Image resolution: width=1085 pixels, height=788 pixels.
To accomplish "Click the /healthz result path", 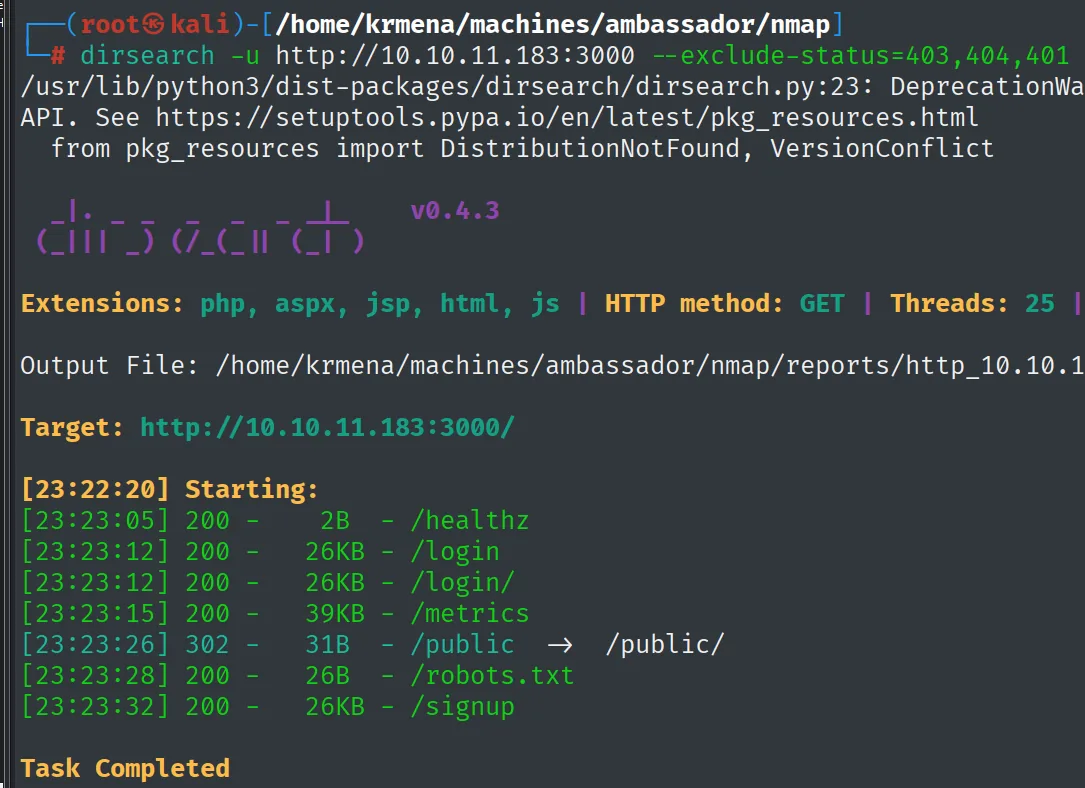I will (x=470, y=520).
